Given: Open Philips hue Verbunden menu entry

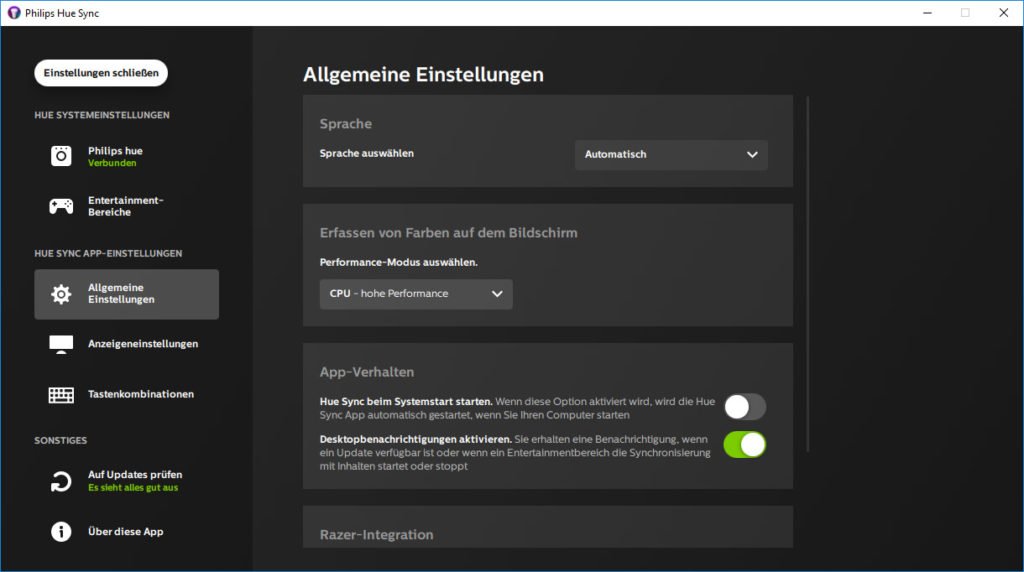Looking at the screenshot, I should 126,156.
